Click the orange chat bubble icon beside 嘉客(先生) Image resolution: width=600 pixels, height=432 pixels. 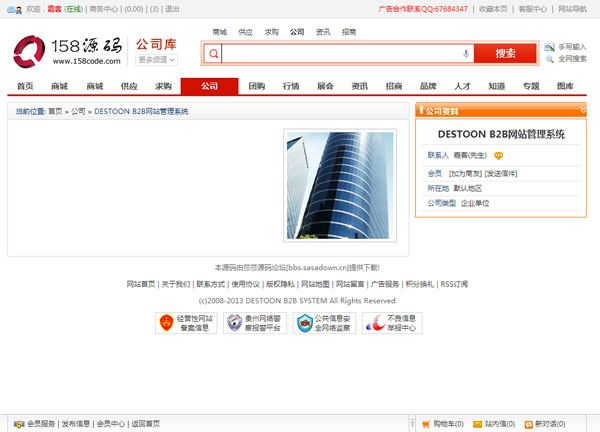click(498, 155)
